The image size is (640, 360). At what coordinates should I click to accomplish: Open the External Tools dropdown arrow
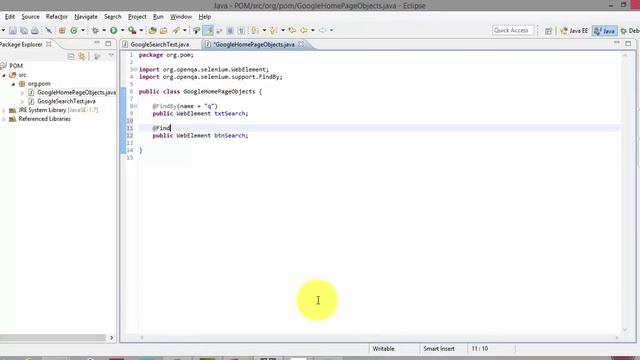(x=141, y=31)
